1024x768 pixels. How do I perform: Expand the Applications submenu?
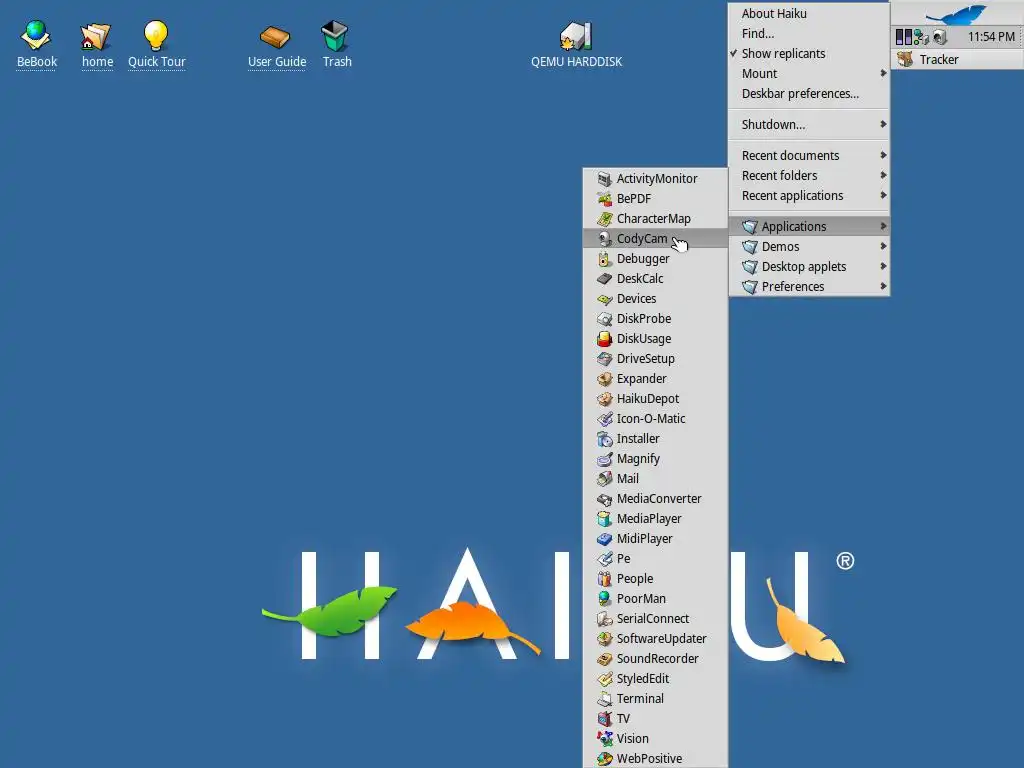[809, 226]
